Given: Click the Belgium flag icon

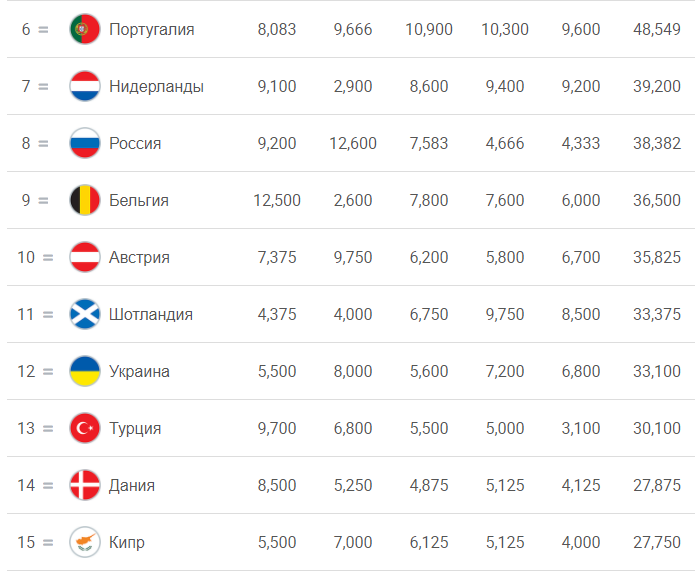Looking at the screenshot, I should tap(85, 201).
